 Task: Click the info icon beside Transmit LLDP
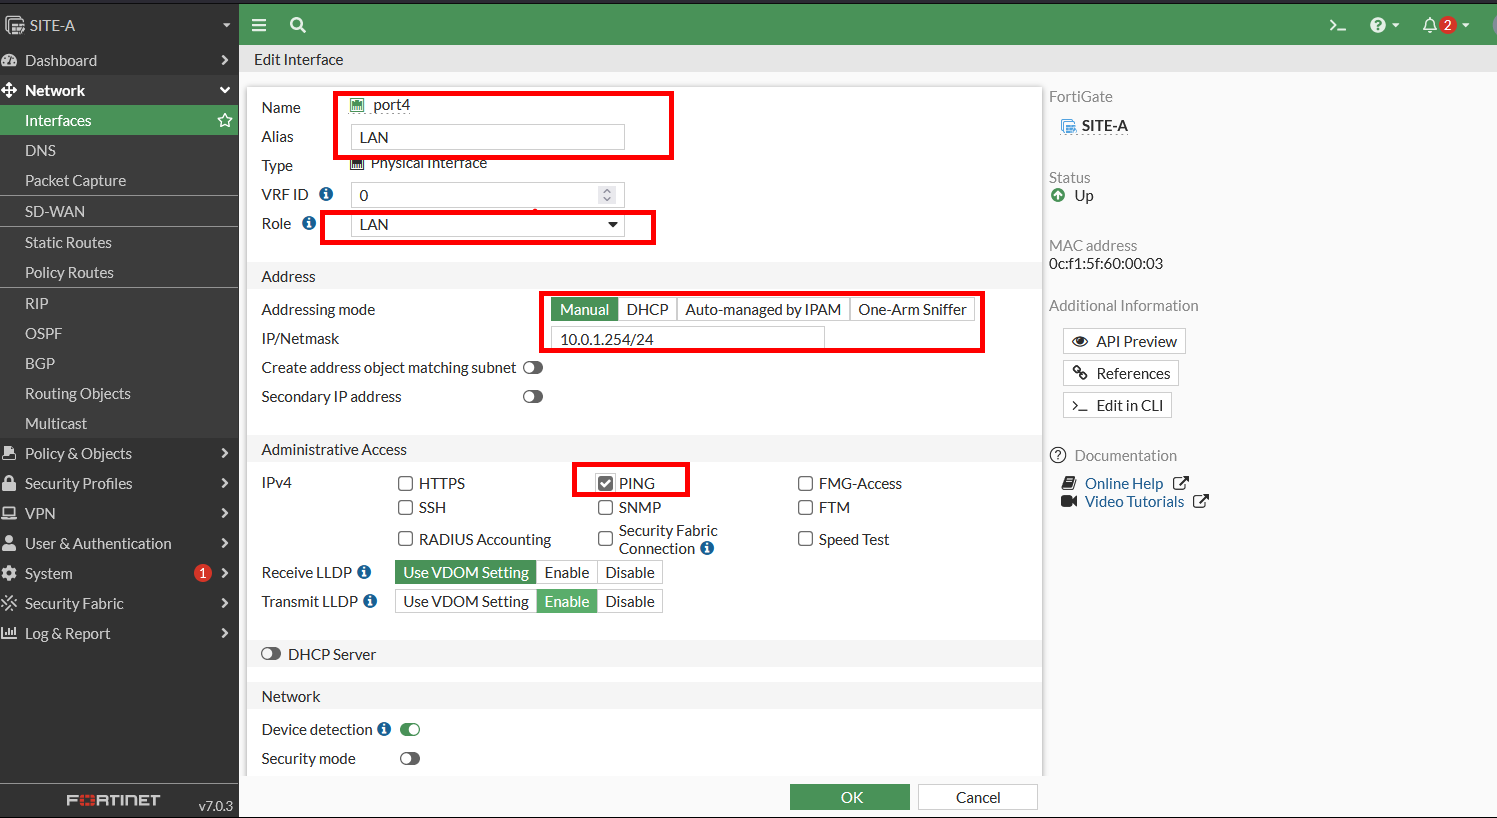point(370,601)
